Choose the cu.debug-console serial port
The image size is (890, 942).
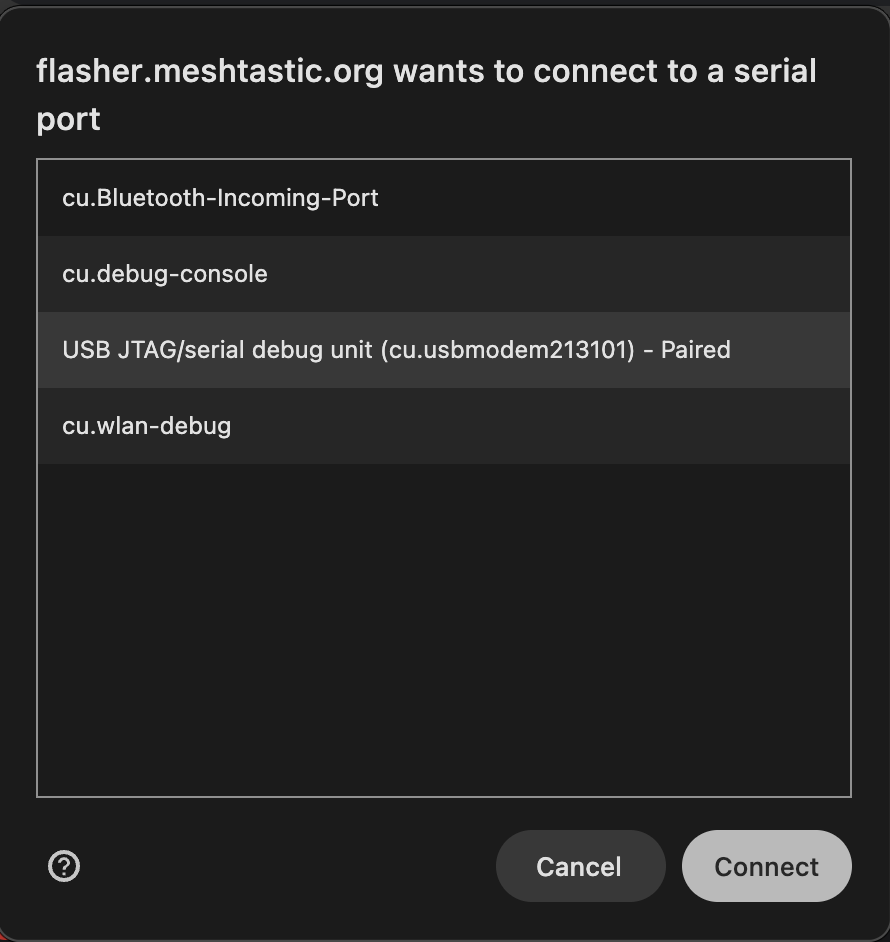pos(165,274)
